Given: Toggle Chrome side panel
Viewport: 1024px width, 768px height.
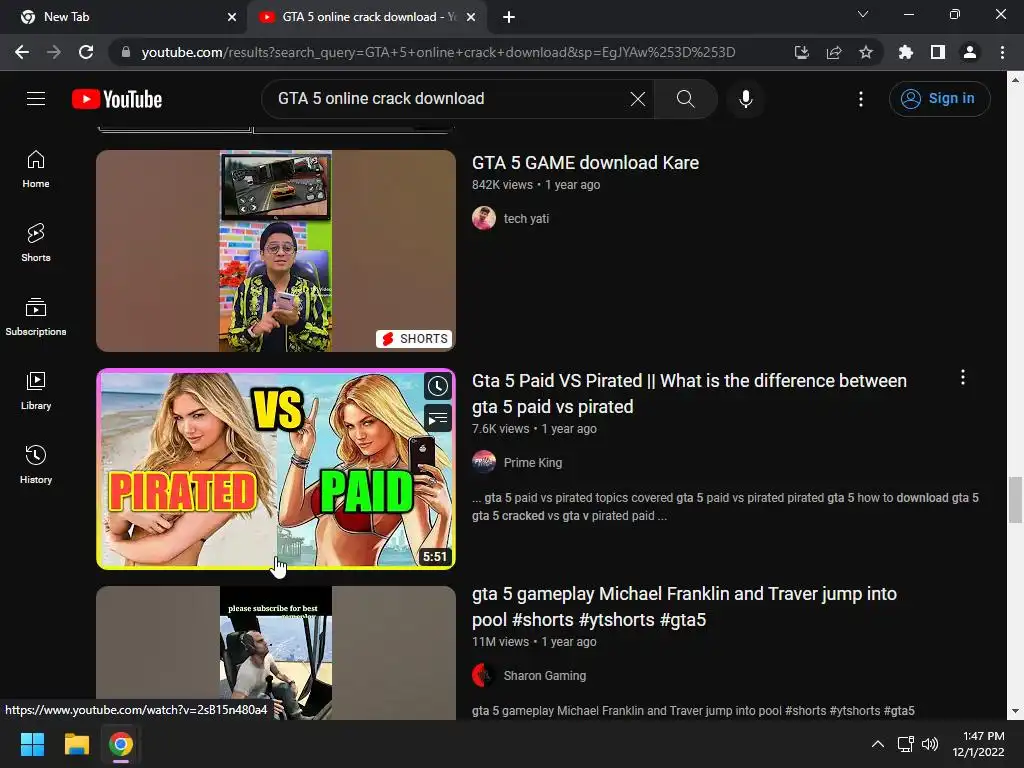Looking at the screenshot, I should pos(938,52).
